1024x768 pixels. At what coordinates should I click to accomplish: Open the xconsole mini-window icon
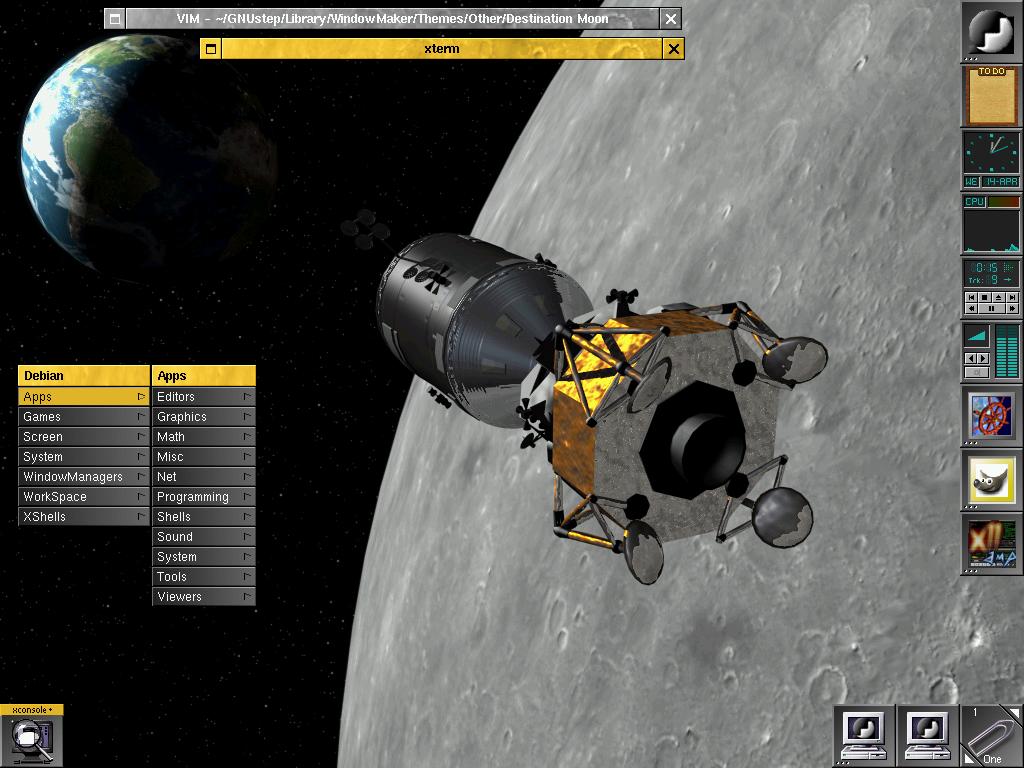(x=30, y=741)
